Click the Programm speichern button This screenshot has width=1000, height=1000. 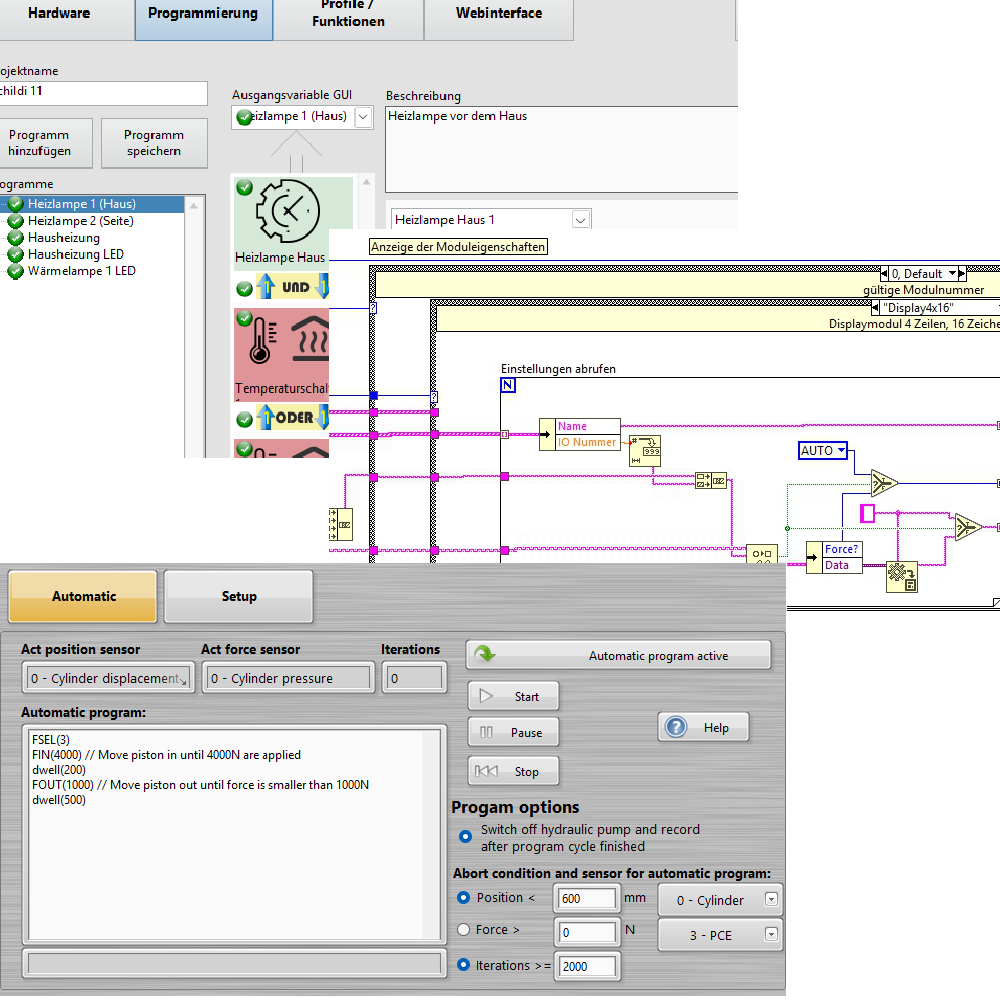154,143
